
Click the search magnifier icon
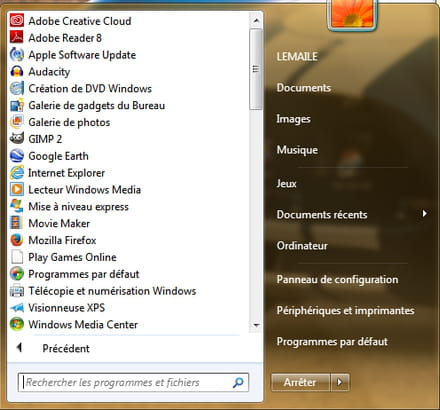(x=238, y=382)
